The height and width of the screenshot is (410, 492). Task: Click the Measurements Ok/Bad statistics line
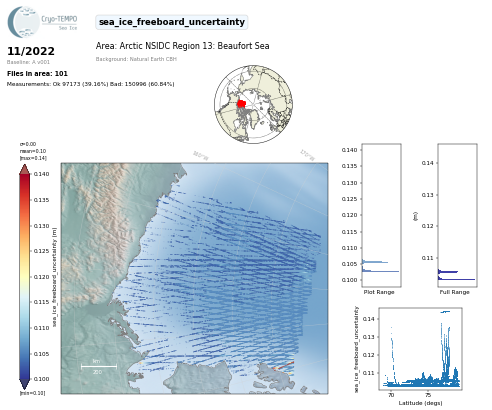(x=91, y=84)
